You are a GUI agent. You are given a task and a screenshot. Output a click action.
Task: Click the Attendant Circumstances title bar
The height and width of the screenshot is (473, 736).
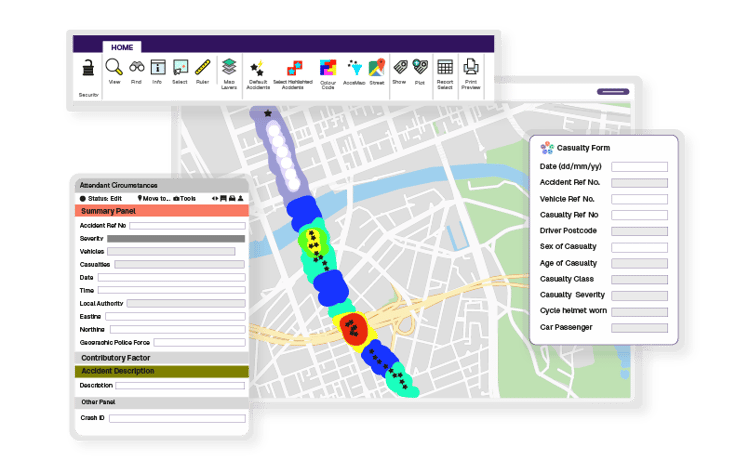pos(161,185)
